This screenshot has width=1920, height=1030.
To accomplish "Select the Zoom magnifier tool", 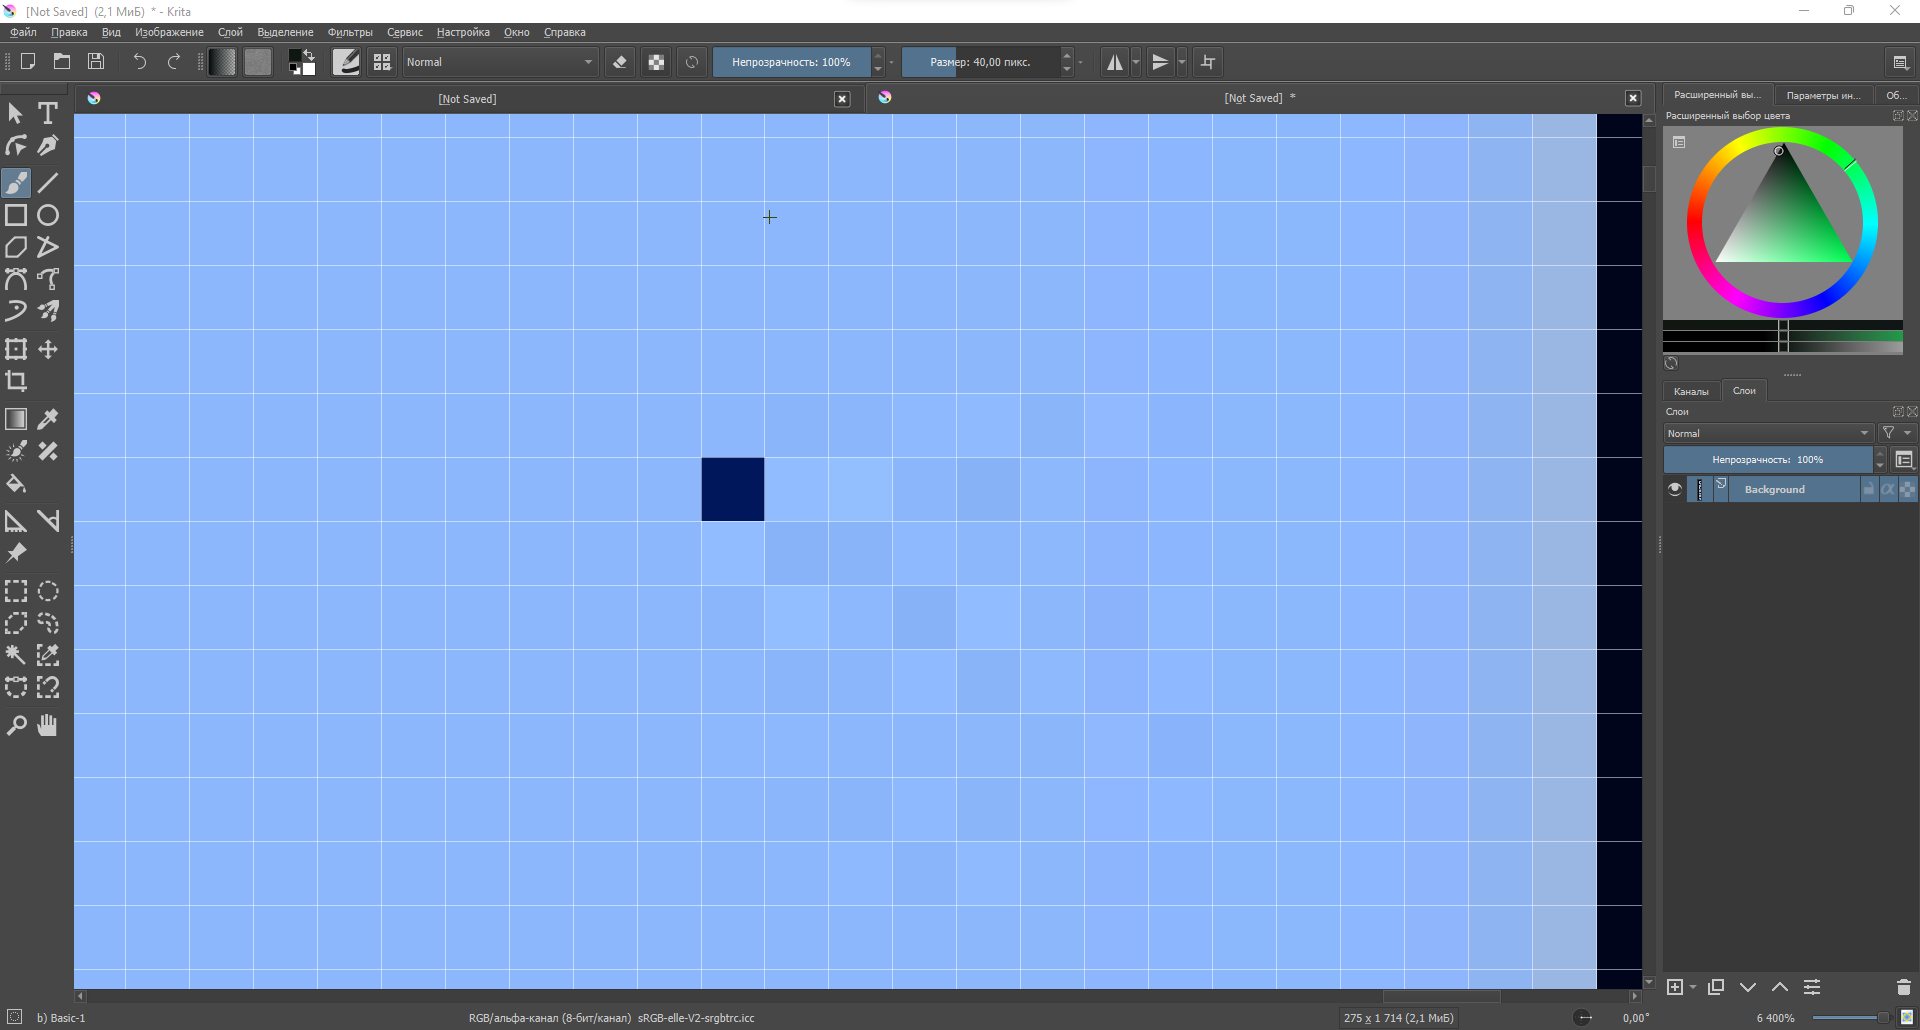I will pos(16,725).
